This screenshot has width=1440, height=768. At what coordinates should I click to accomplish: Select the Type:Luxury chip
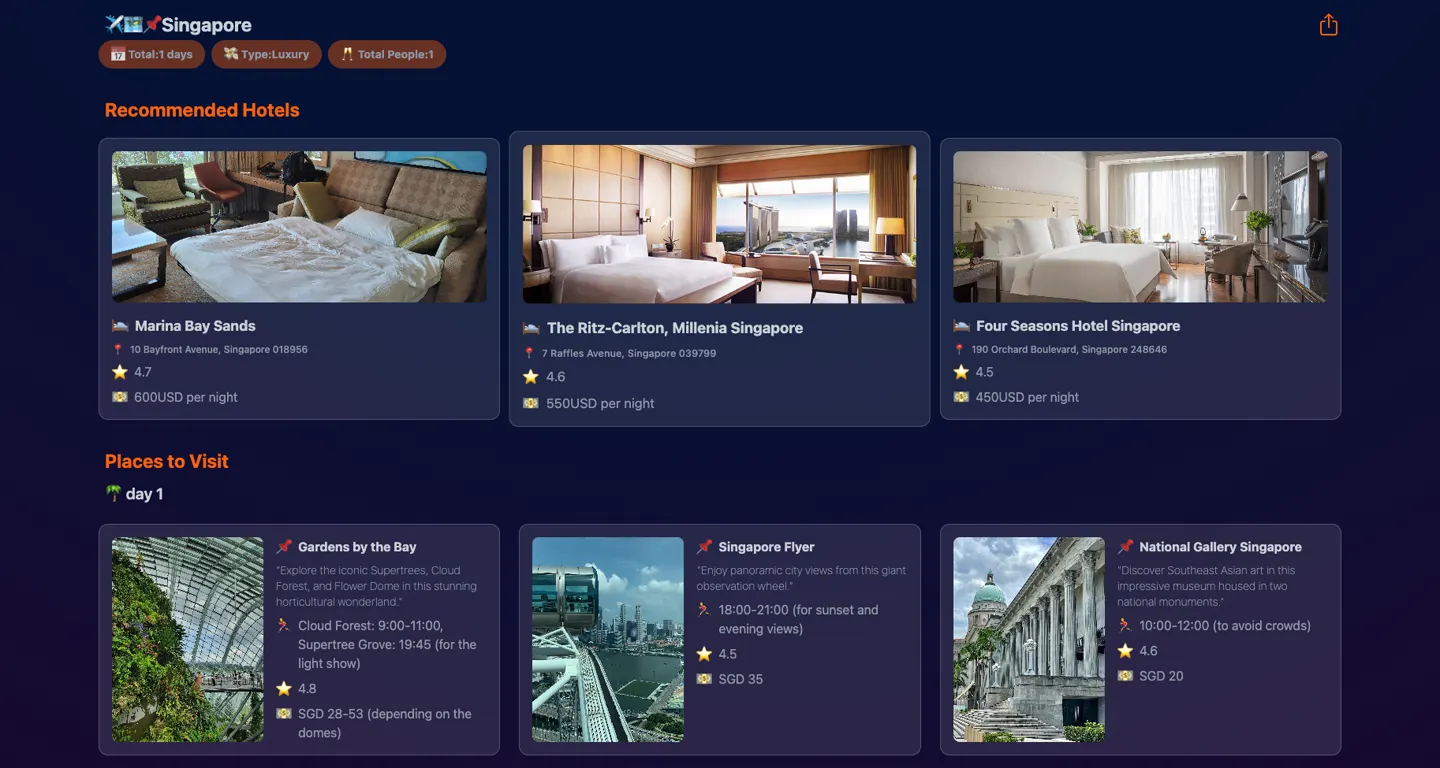[x=266, y=54]
